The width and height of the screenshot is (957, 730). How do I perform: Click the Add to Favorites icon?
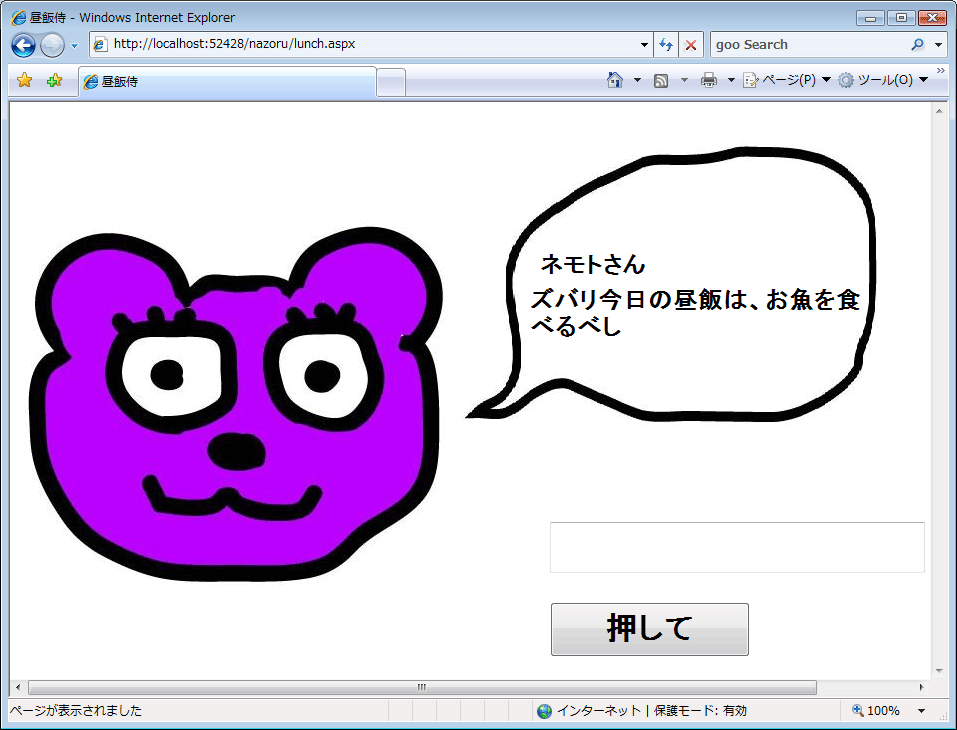pos(54,80)
